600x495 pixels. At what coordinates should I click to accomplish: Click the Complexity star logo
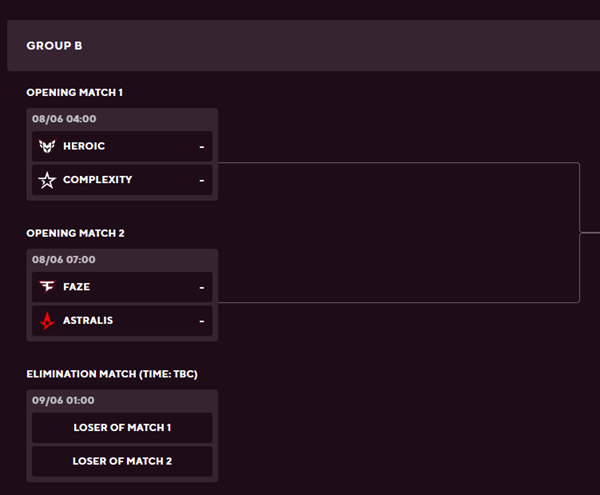(x=47, y=180)
